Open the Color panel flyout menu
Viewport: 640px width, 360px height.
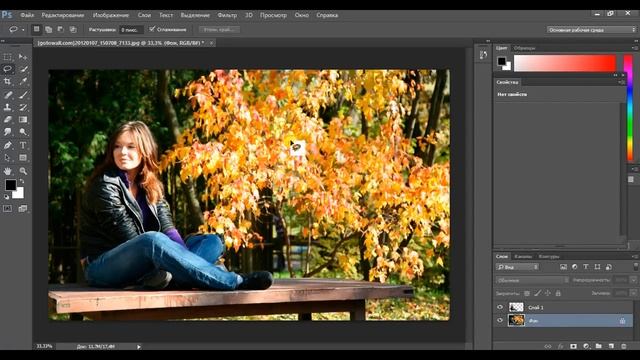[635, 48]
